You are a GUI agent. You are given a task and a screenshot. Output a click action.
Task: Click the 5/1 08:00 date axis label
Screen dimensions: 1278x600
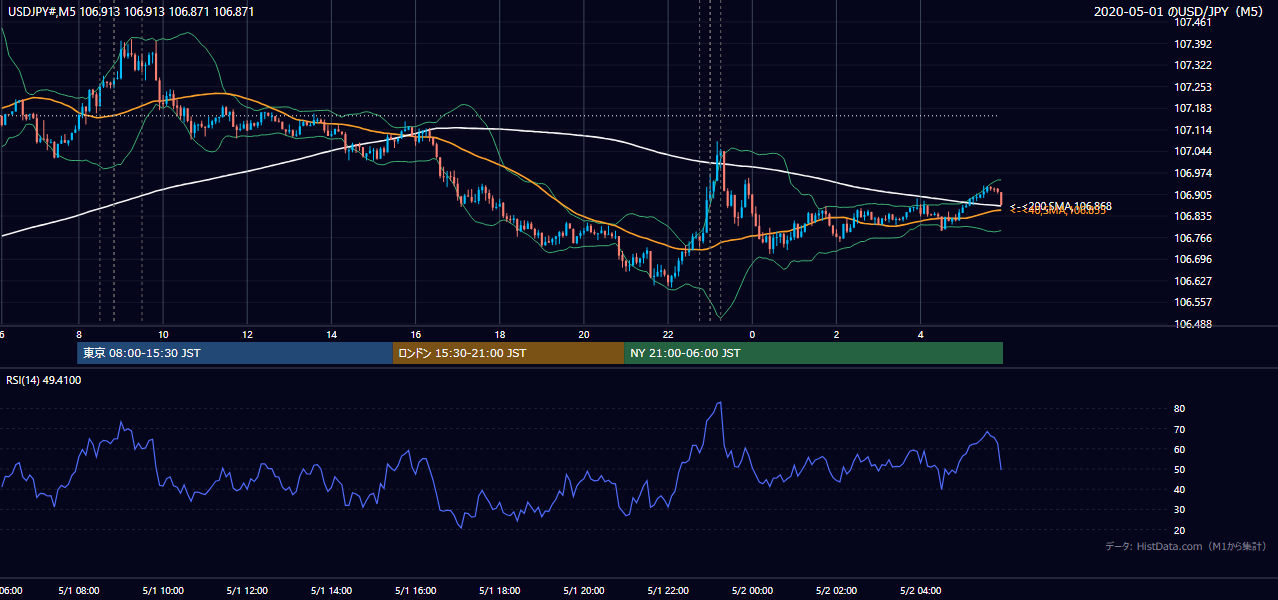[x=79, y=591]
